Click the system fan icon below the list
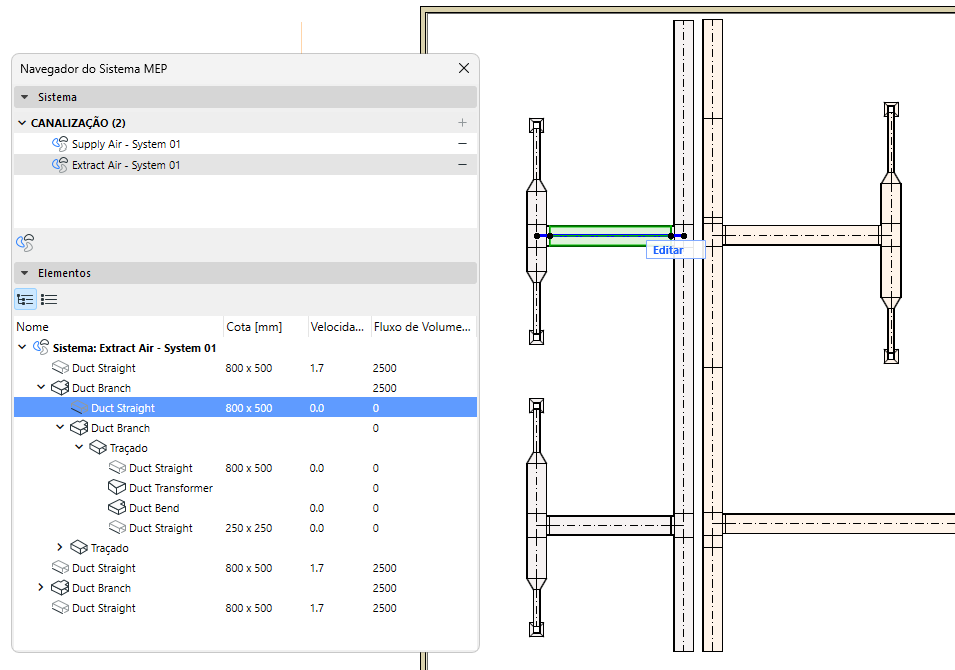This screenshot has height=670, width=955. tap(26, 242)
